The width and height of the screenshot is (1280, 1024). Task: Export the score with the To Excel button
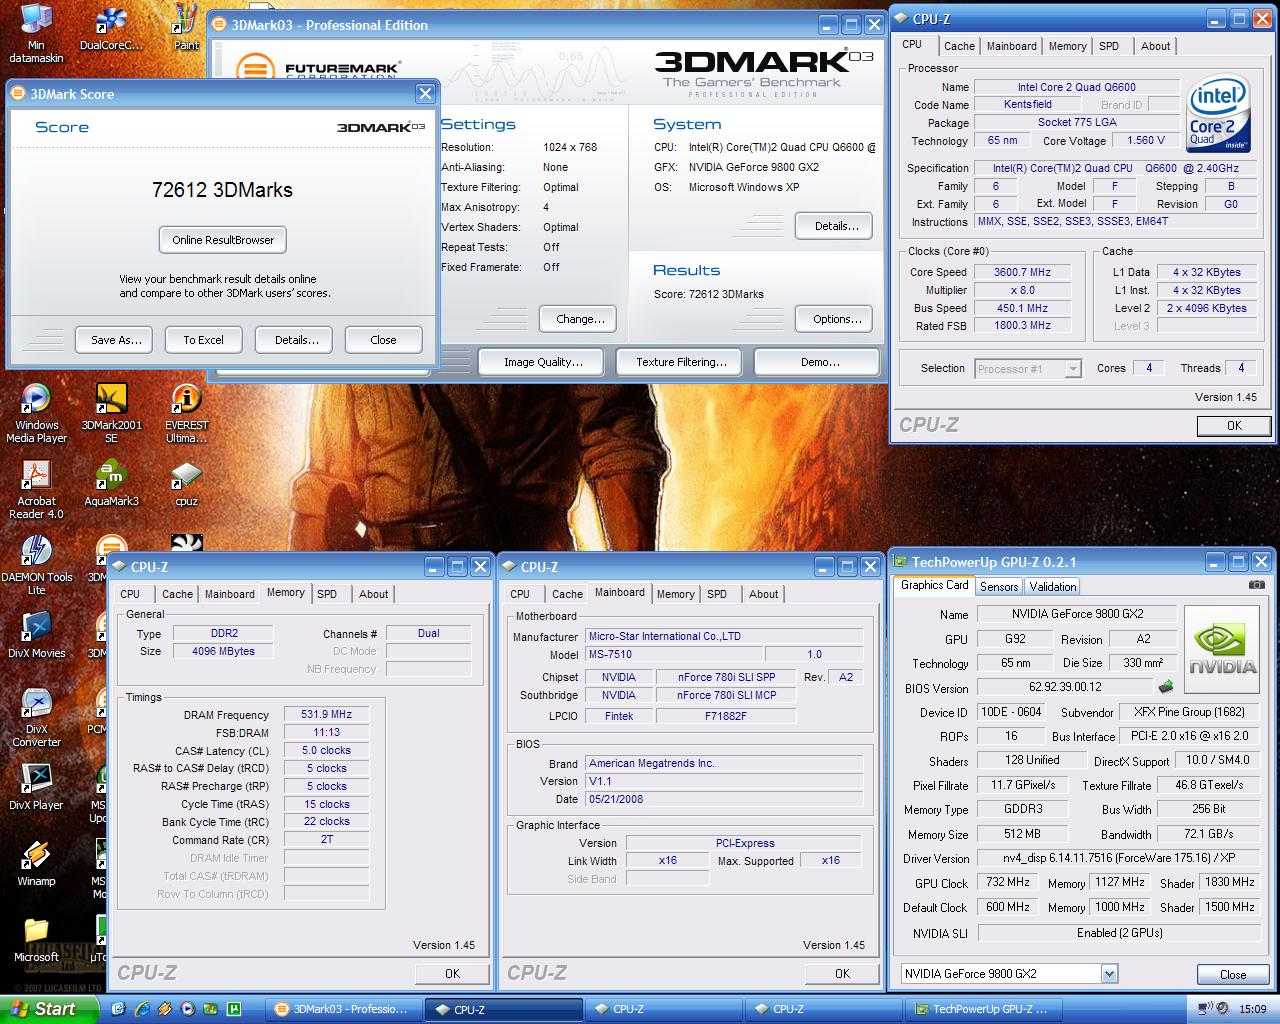pyautogui.click(x=203, y=340)
